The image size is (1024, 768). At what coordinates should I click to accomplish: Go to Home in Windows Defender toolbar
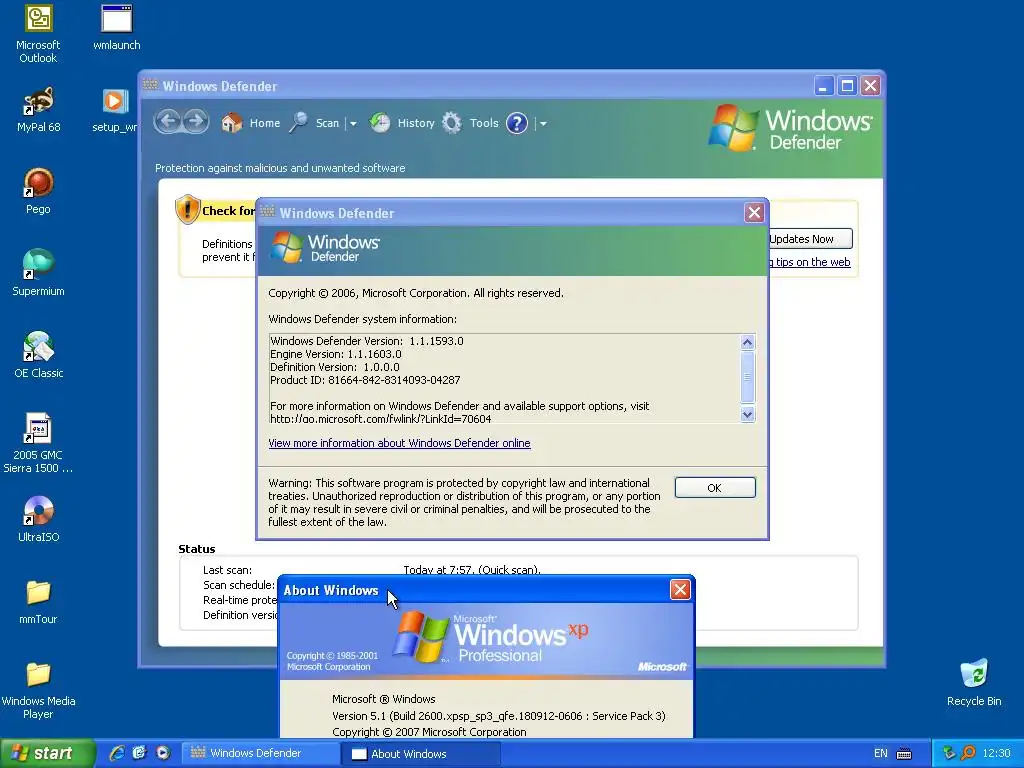251,123
